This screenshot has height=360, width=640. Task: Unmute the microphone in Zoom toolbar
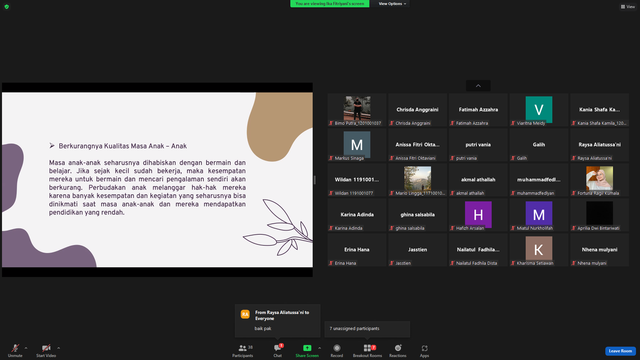pos(15,350)
